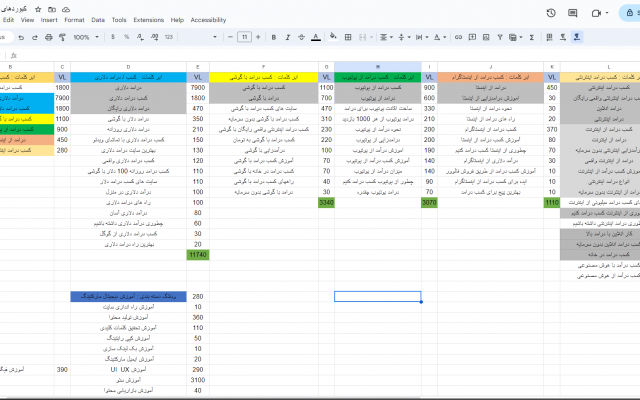Open text wrapping dropdown
The image size is (640, 400).
422,37
